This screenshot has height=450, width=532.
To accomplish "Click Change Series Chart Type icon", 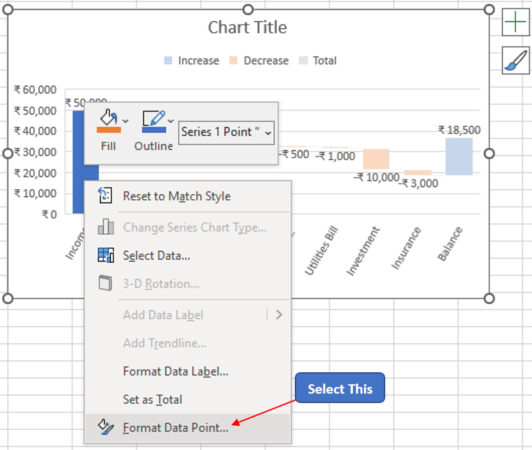I will [106, 227].
